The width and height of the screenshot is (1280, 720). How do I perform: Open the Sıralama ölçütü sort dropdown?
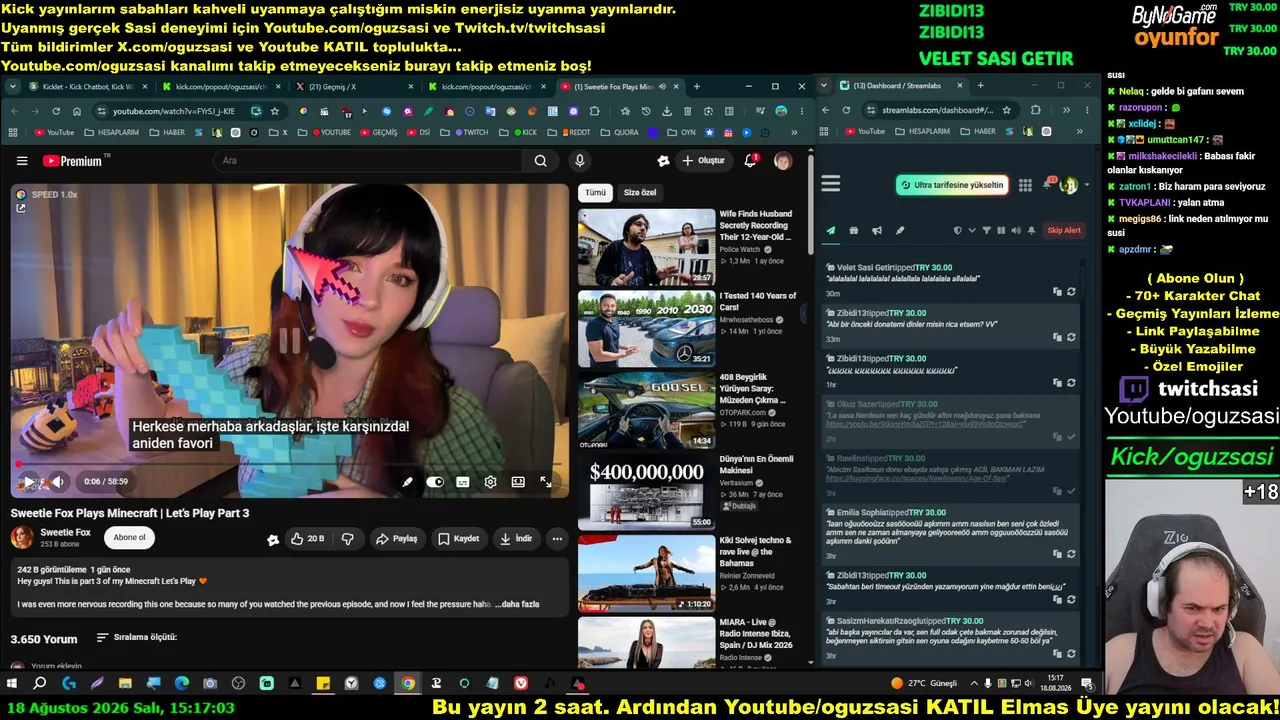(137, 638)
